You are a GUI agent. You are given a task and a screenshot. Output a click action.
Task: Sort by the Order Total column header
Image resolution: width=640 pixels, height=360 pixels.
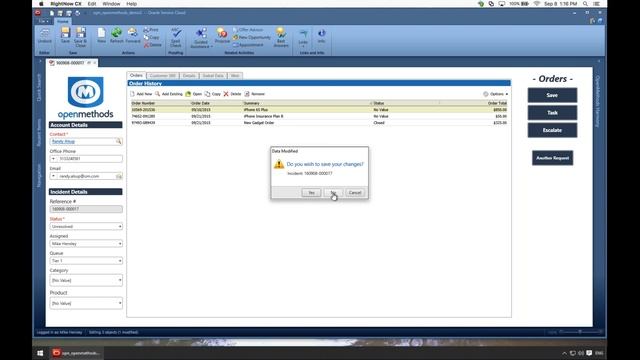point(497,103)
